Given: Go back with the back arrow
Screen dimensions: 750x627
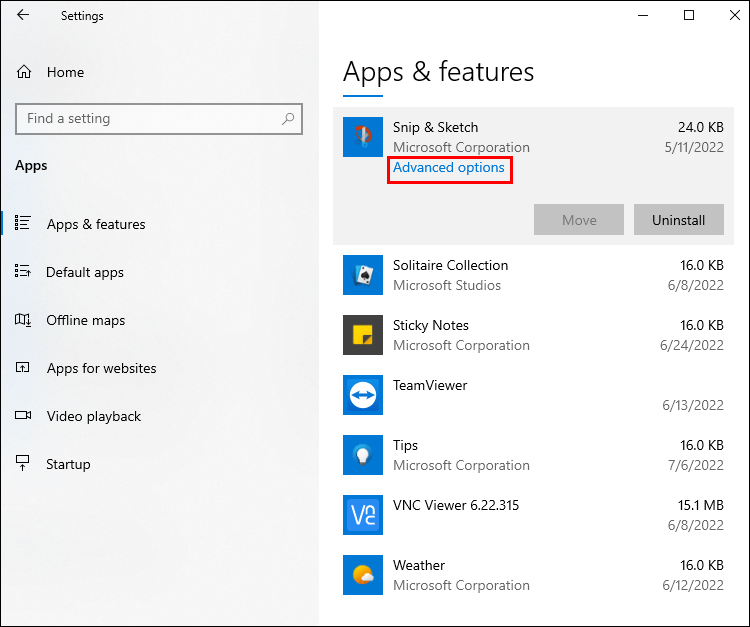Looking at the screenshot, I should [22, 15].
